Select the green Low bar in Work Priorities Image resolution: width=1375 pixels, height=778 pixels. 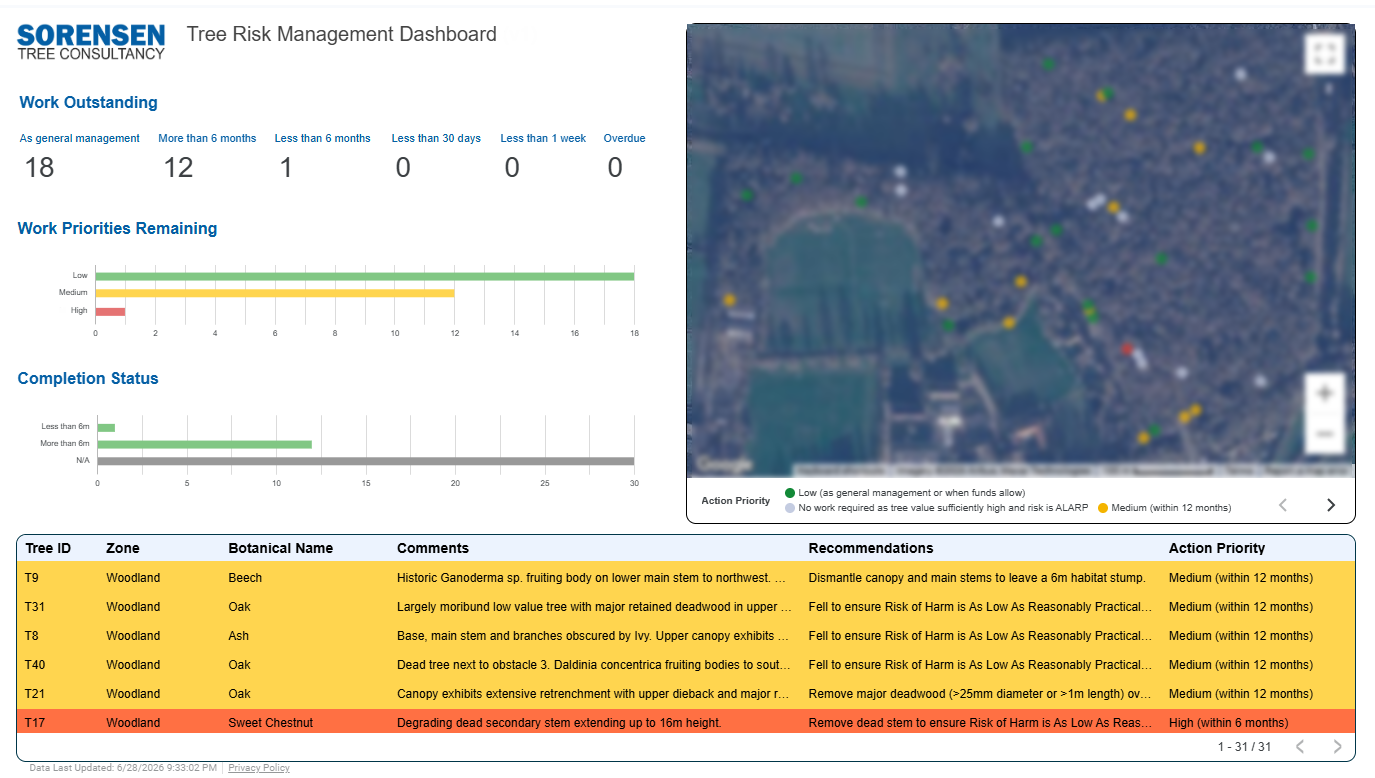[365, 276]
